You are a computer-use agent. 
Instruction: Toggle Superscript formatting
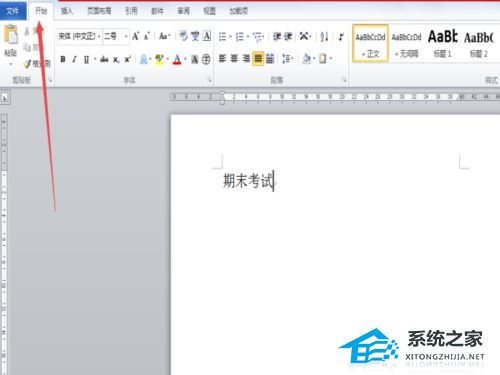pos(127,59)
